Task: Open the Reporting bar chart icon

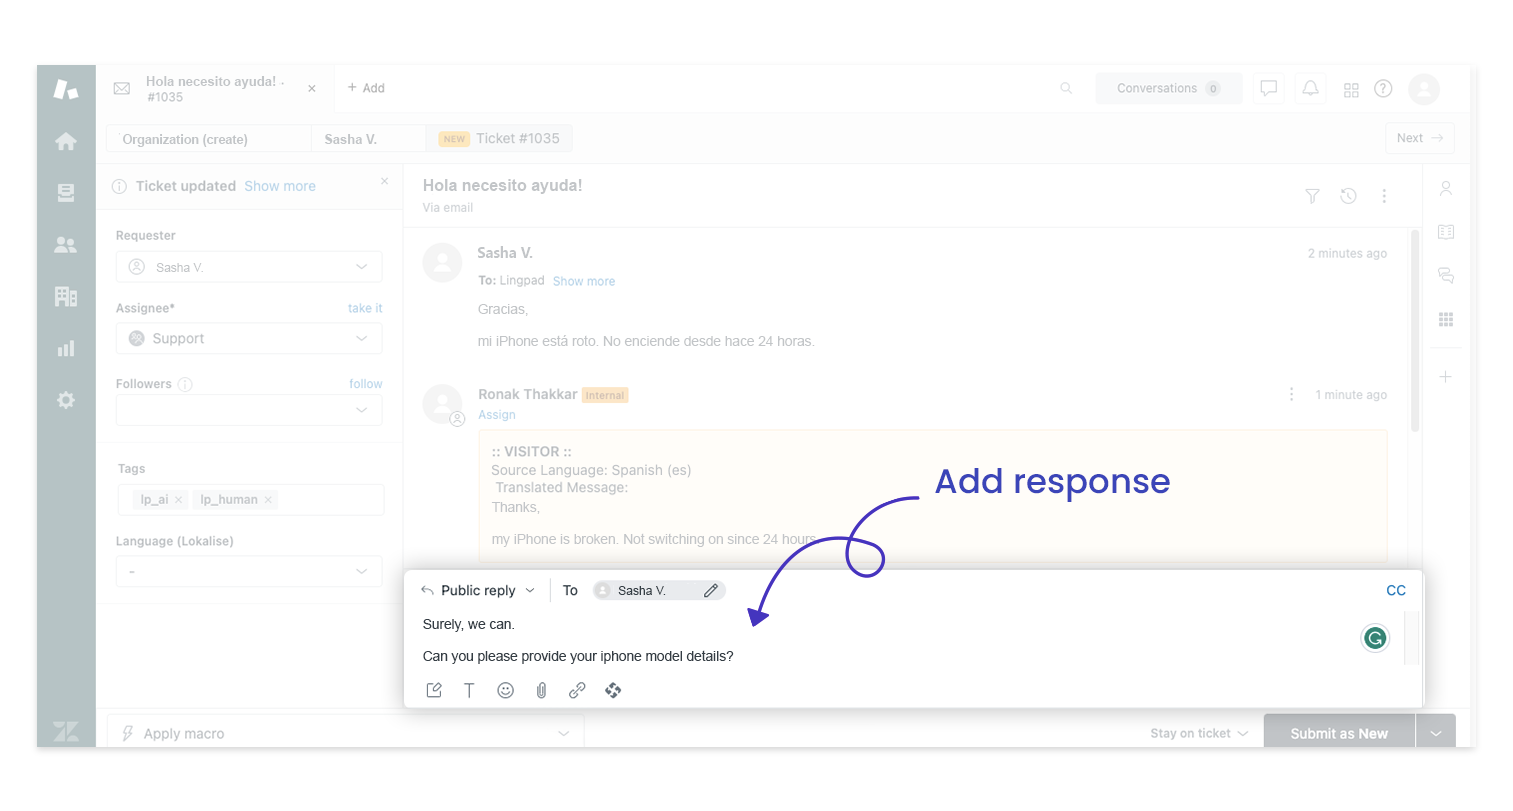Action: click(x=66, y=348)
